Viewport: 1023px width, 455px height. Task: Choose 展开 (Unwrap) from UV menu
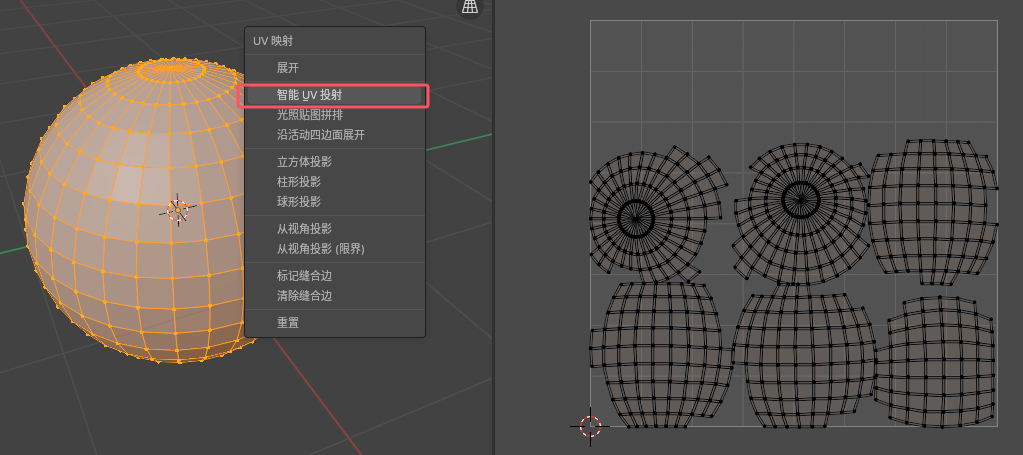tap(288, 68)
